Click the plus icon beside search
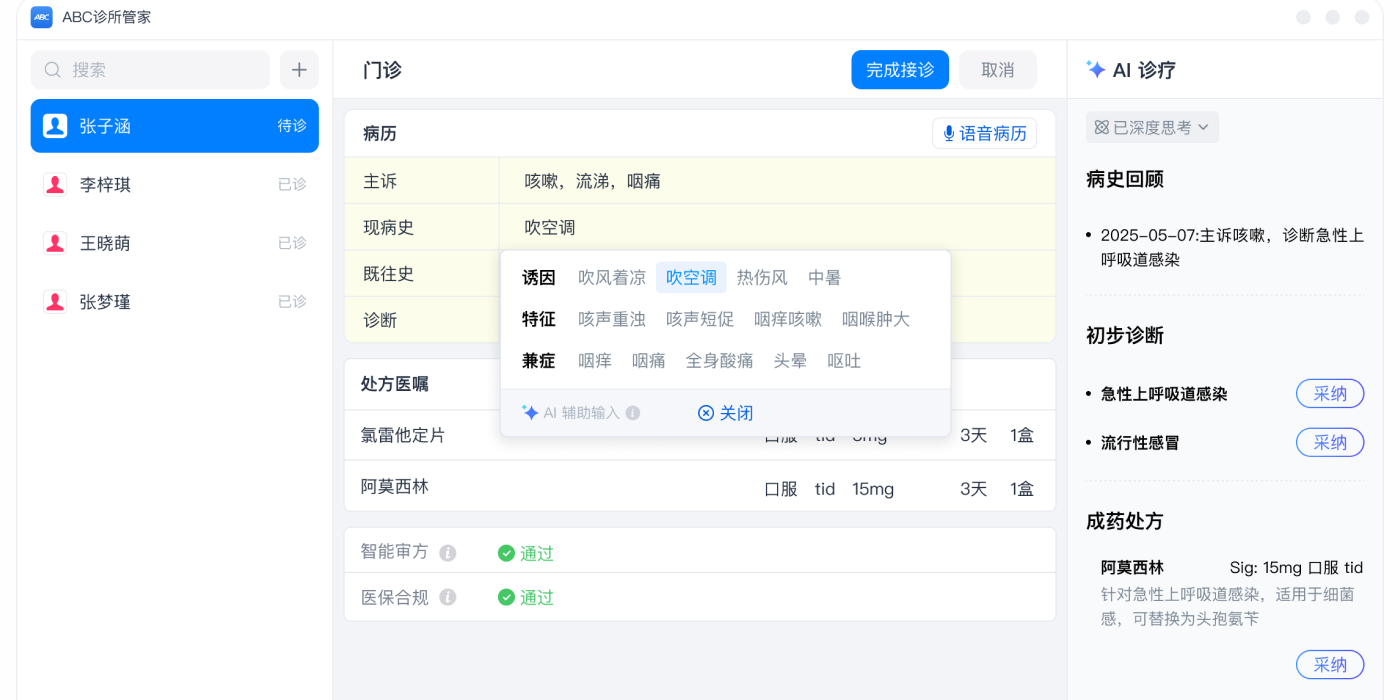 pos(299,70)
